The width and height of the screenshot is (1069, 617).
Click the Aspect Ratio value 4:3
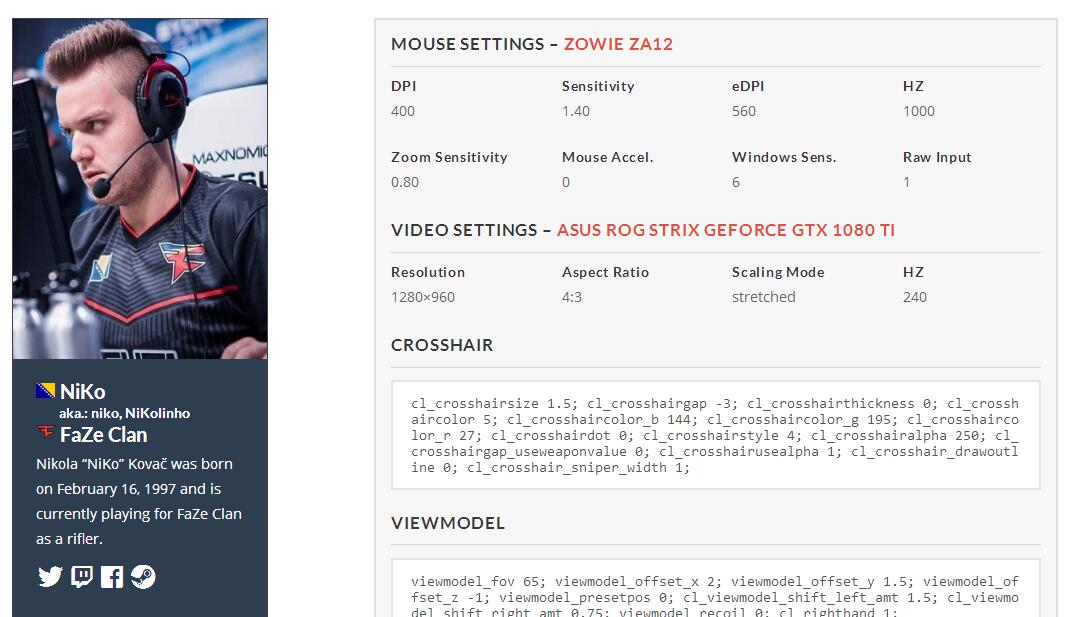click(x=571, y=297)
